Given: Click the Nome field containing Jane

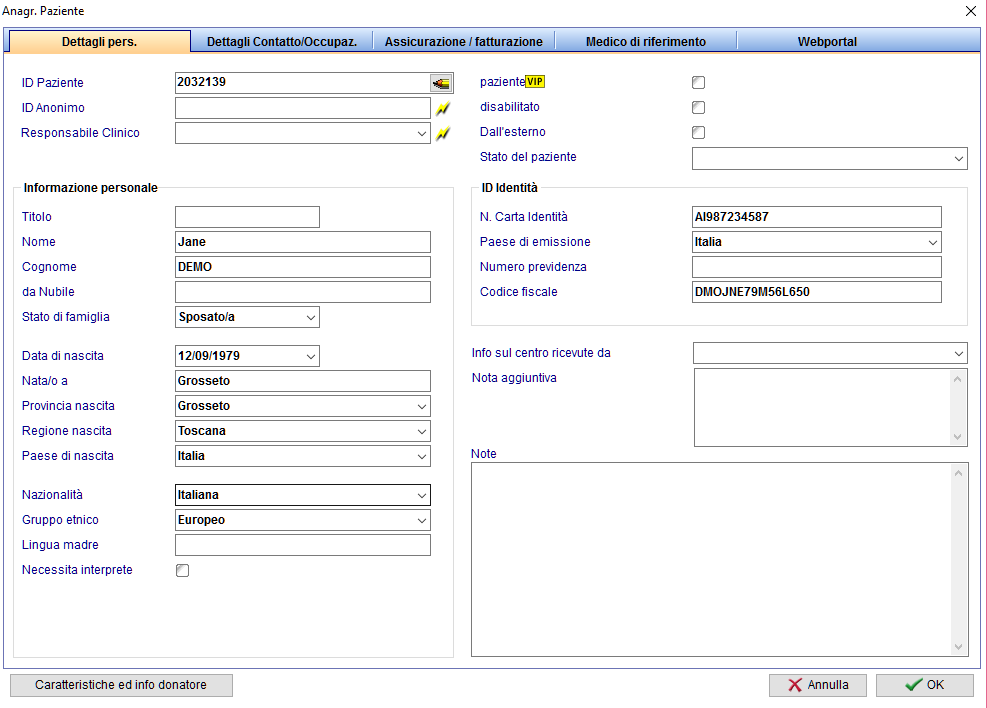Looking at the screenshot, I should [303, 242].
